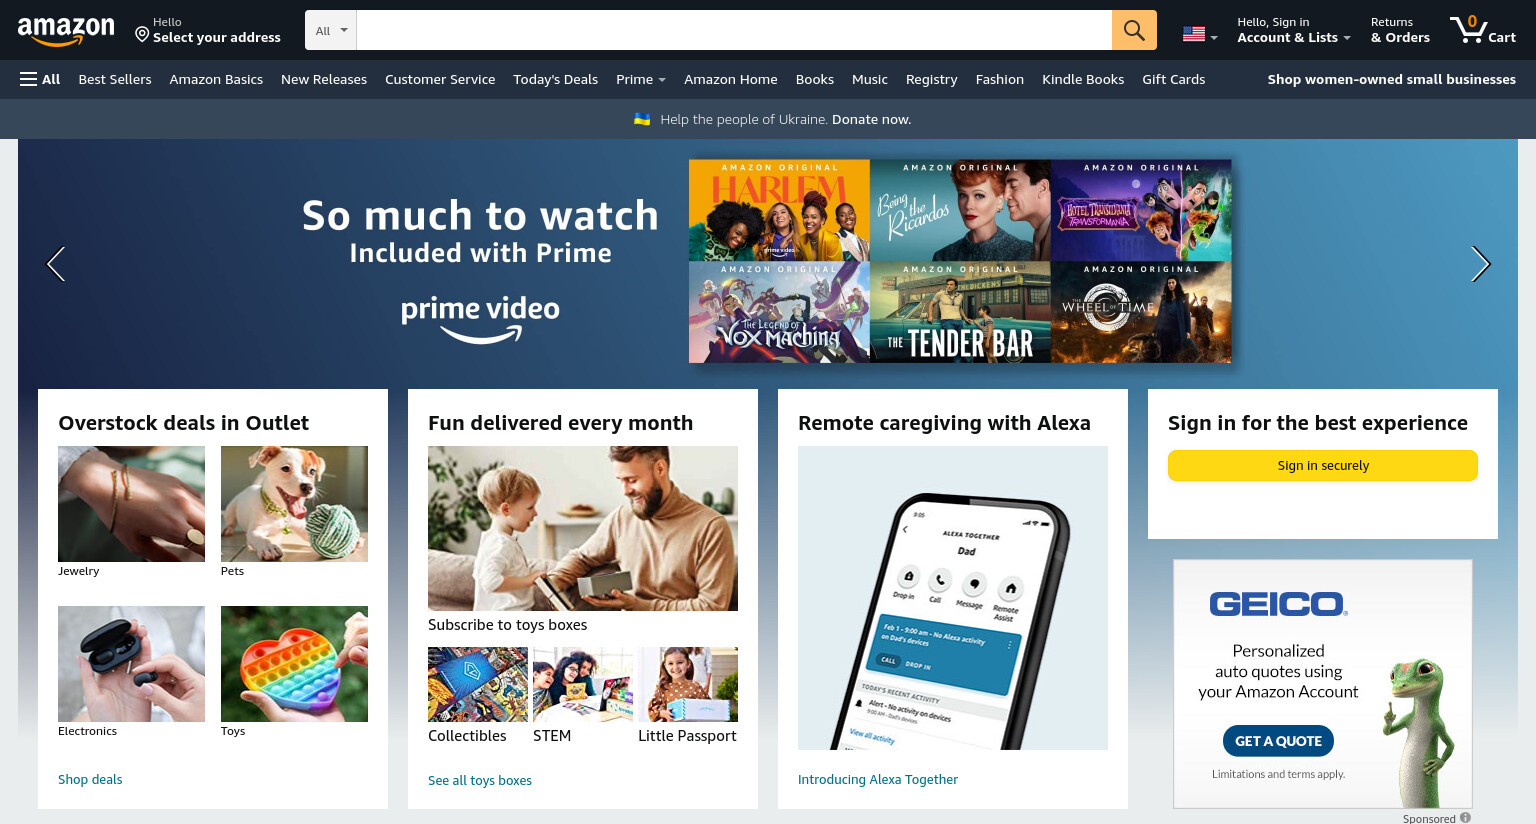
Task: Click Sign in securely button
Action: click(1323, 465)
